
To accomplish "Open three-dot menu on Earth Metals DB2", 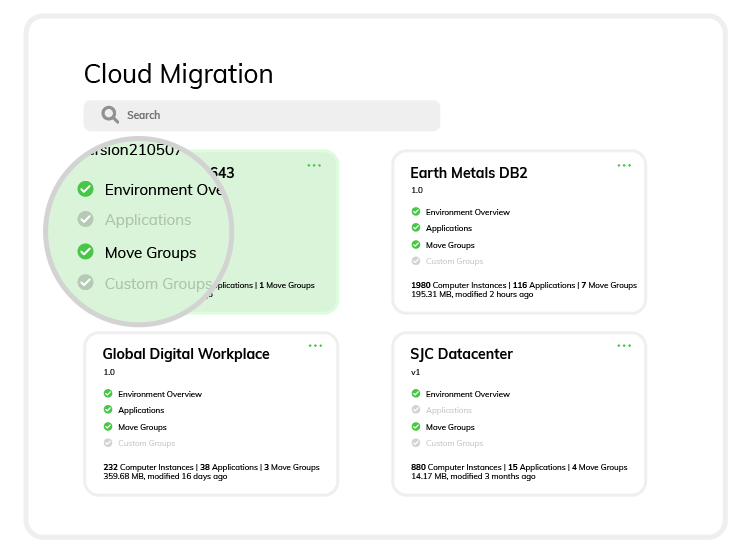I will click(x=624, y=166).
